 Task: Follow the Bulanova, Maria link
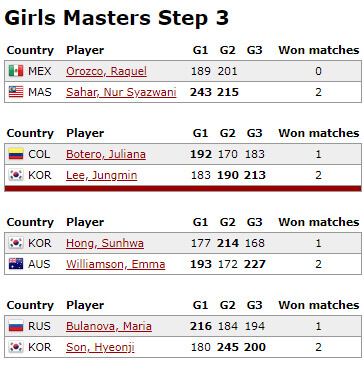[109, 326]
